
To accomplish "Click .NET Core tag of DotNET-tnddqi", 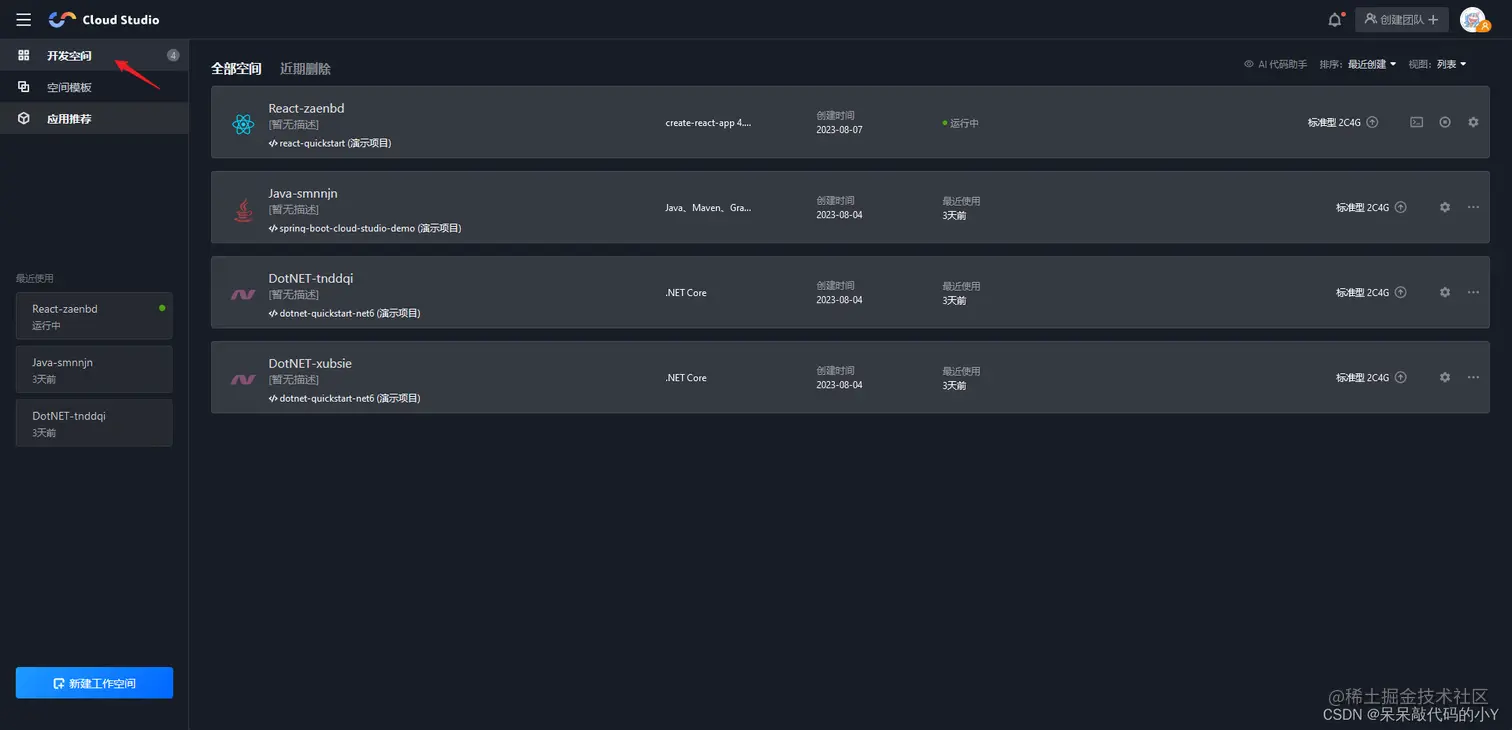I will point(686,293).
